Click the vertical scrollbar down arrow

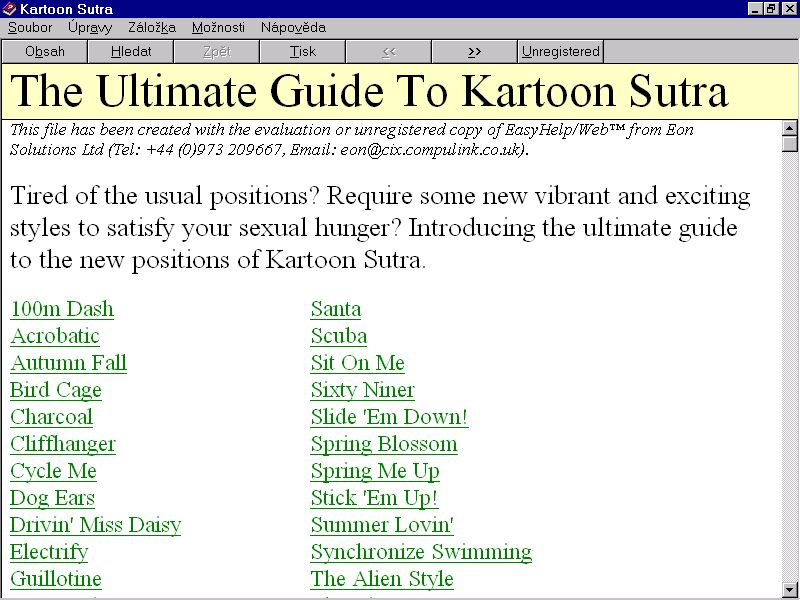790,590
